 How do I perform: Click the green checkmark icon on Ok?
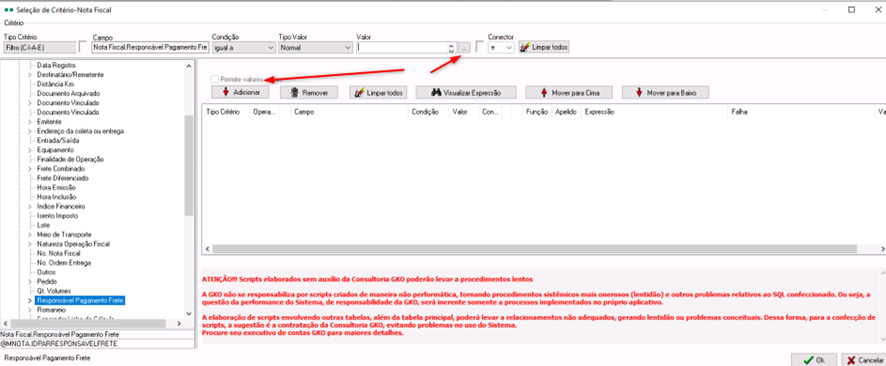tap(809, 359)
